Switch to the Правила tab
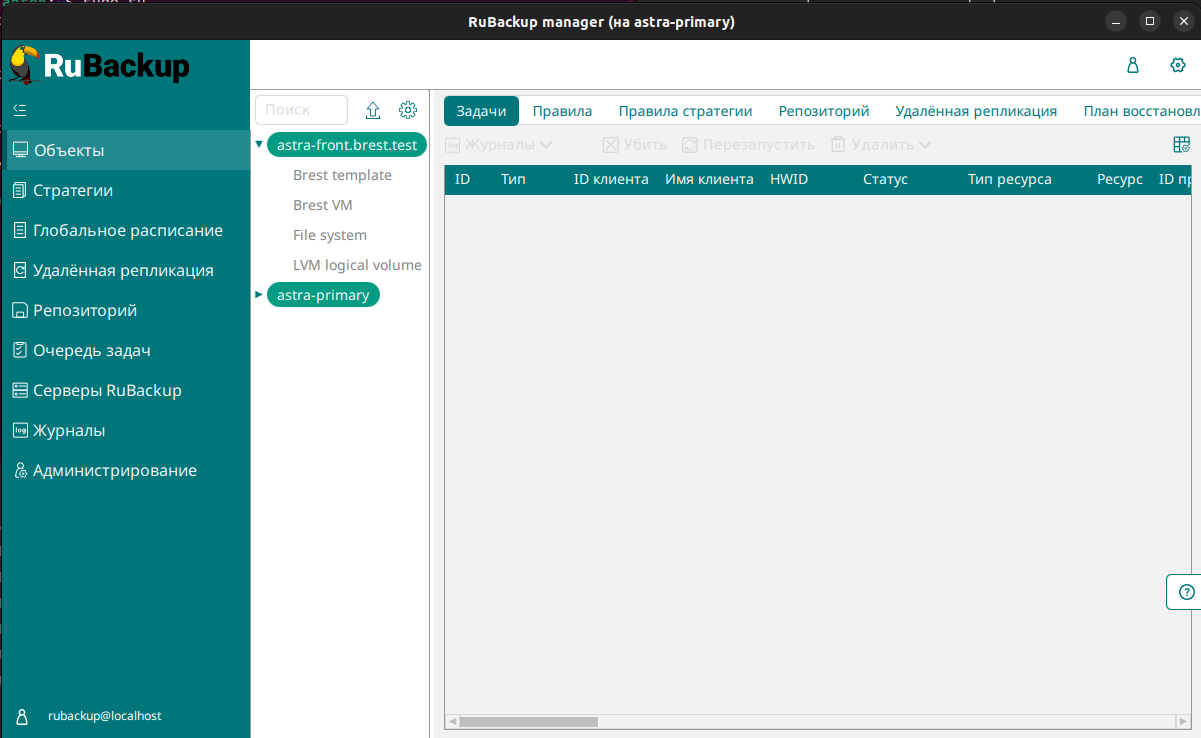Image resolution: width=1201 pixels, height=738 pixels. [562, 111]
